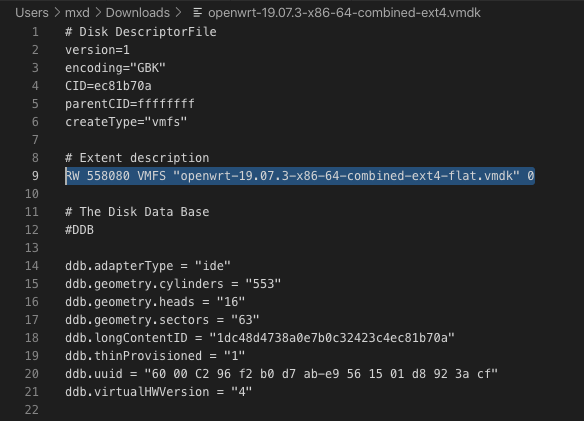The image size is (584, 421).
Task: Click line number 22 in the gutter
Action: click(x=32, y=410)
